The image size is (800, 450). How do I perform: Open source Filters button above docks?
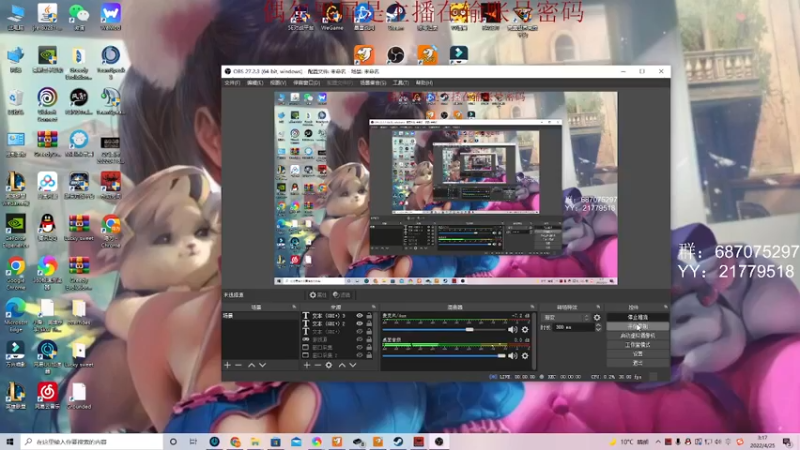(x=342, y=295)
